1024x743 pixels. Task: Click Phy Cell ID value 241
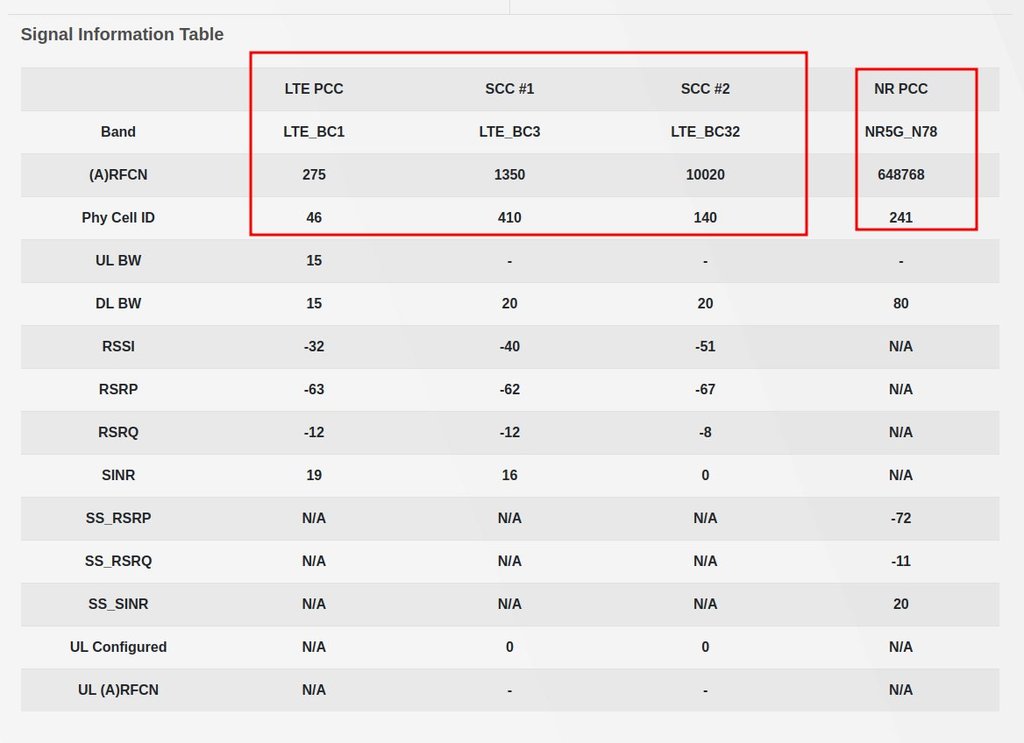tap(901, 218)
